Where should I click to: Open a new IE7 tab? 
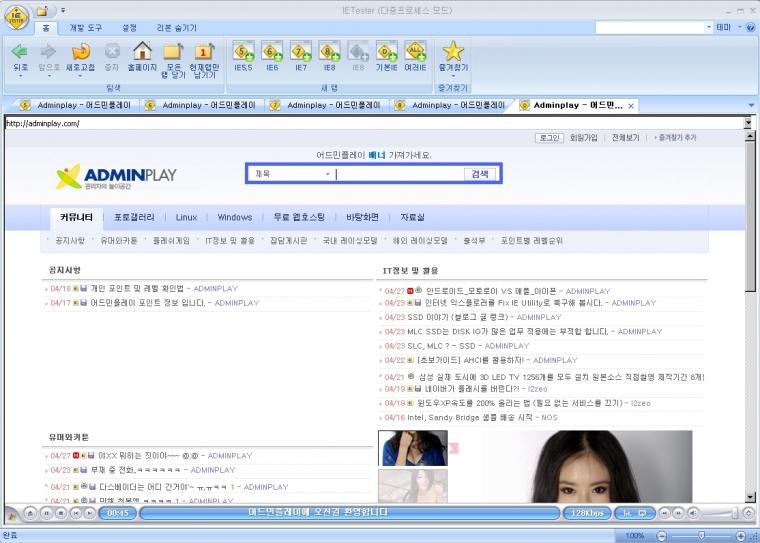click(300, 52)
